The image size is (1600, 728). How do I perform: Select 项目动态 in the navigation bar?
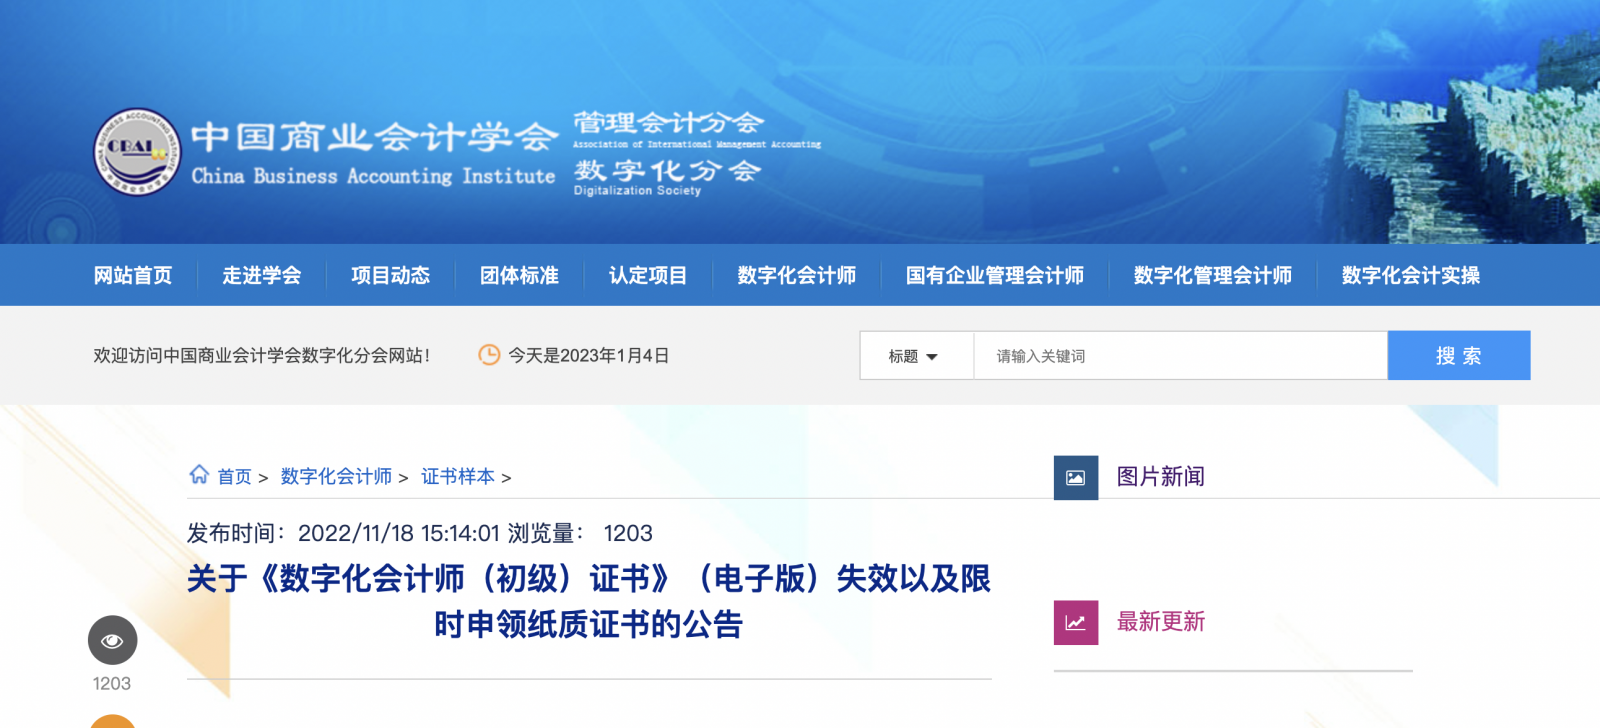[x=391, y=275]
